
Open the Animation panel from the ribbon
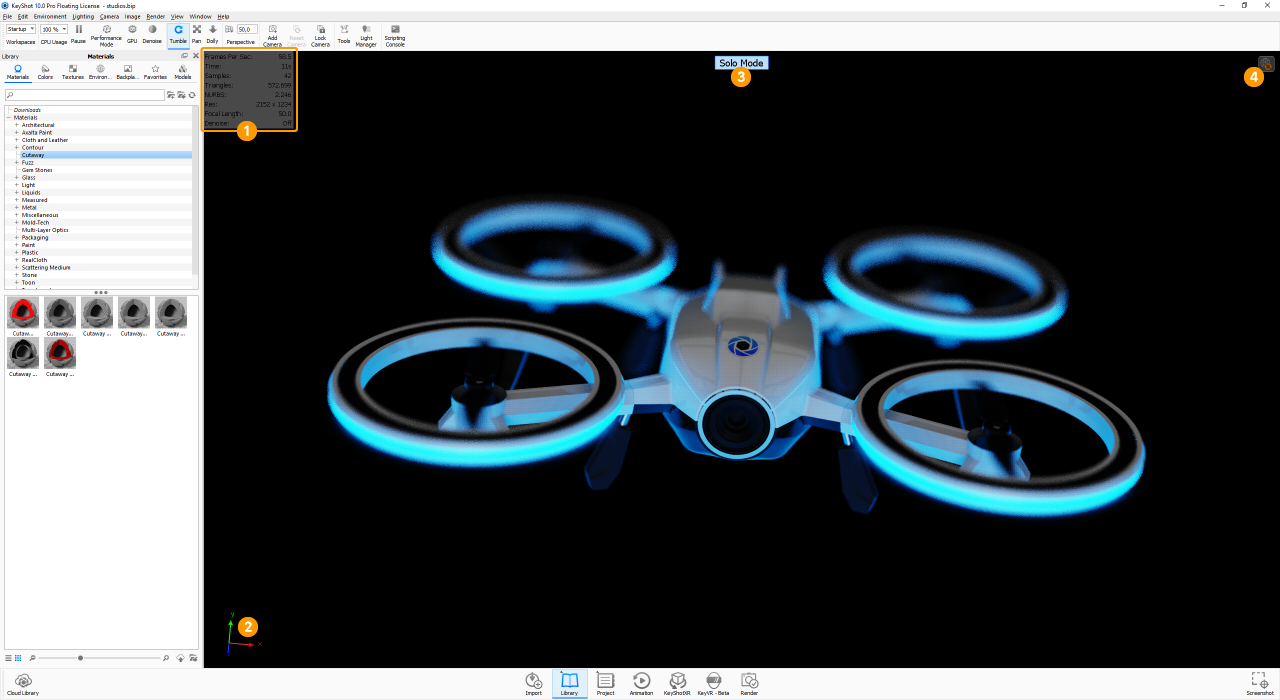641,682
